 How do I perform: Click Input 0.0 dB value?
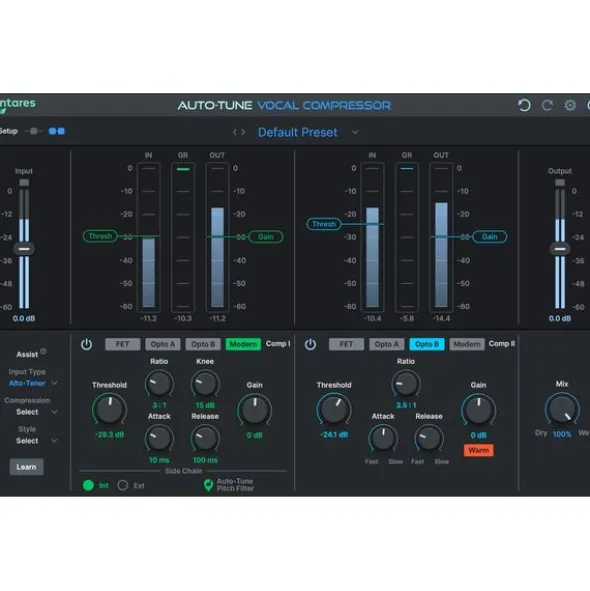tap(24, 318)
